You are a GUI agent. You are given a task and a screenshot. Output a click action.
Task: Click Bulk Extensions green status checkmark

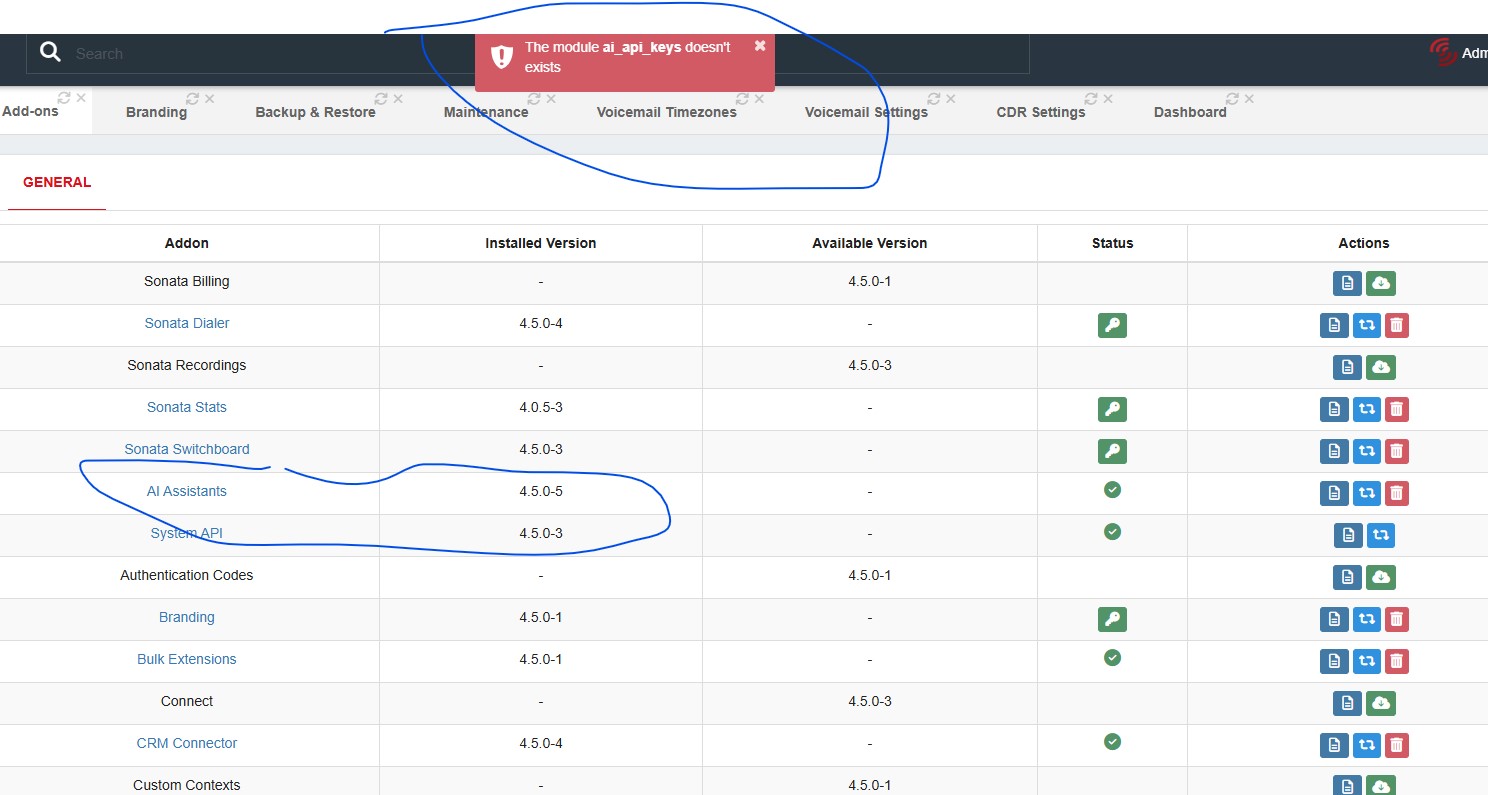1112,658
